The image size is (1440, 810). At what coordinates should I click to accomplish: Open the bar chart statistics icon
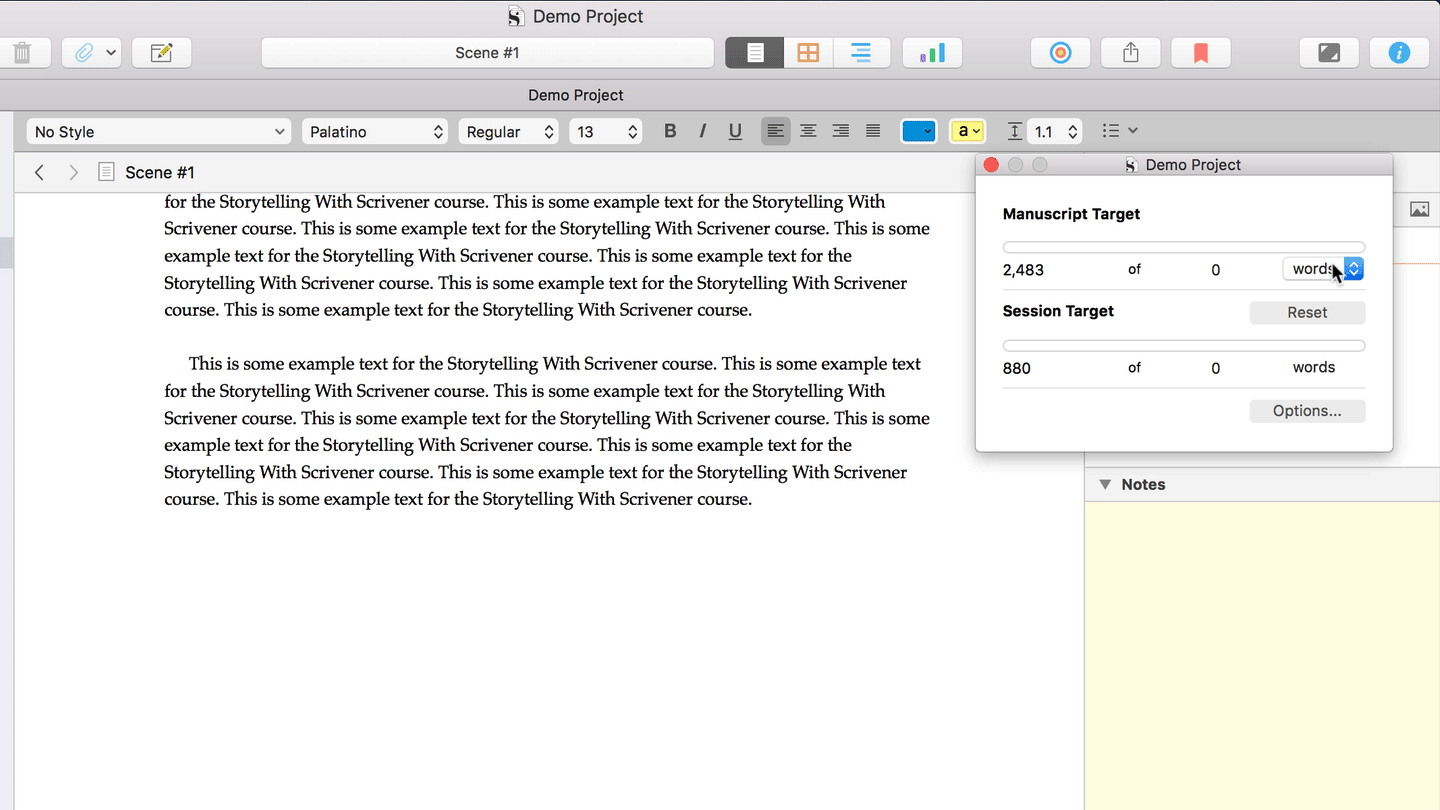[932, 53]
